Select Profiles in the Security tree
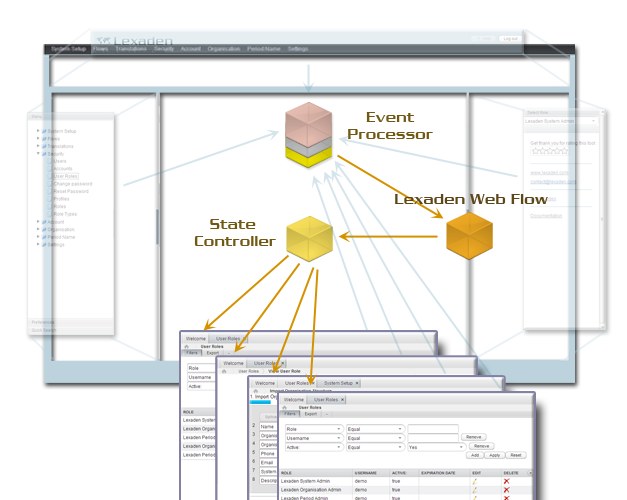 (62, 199)
